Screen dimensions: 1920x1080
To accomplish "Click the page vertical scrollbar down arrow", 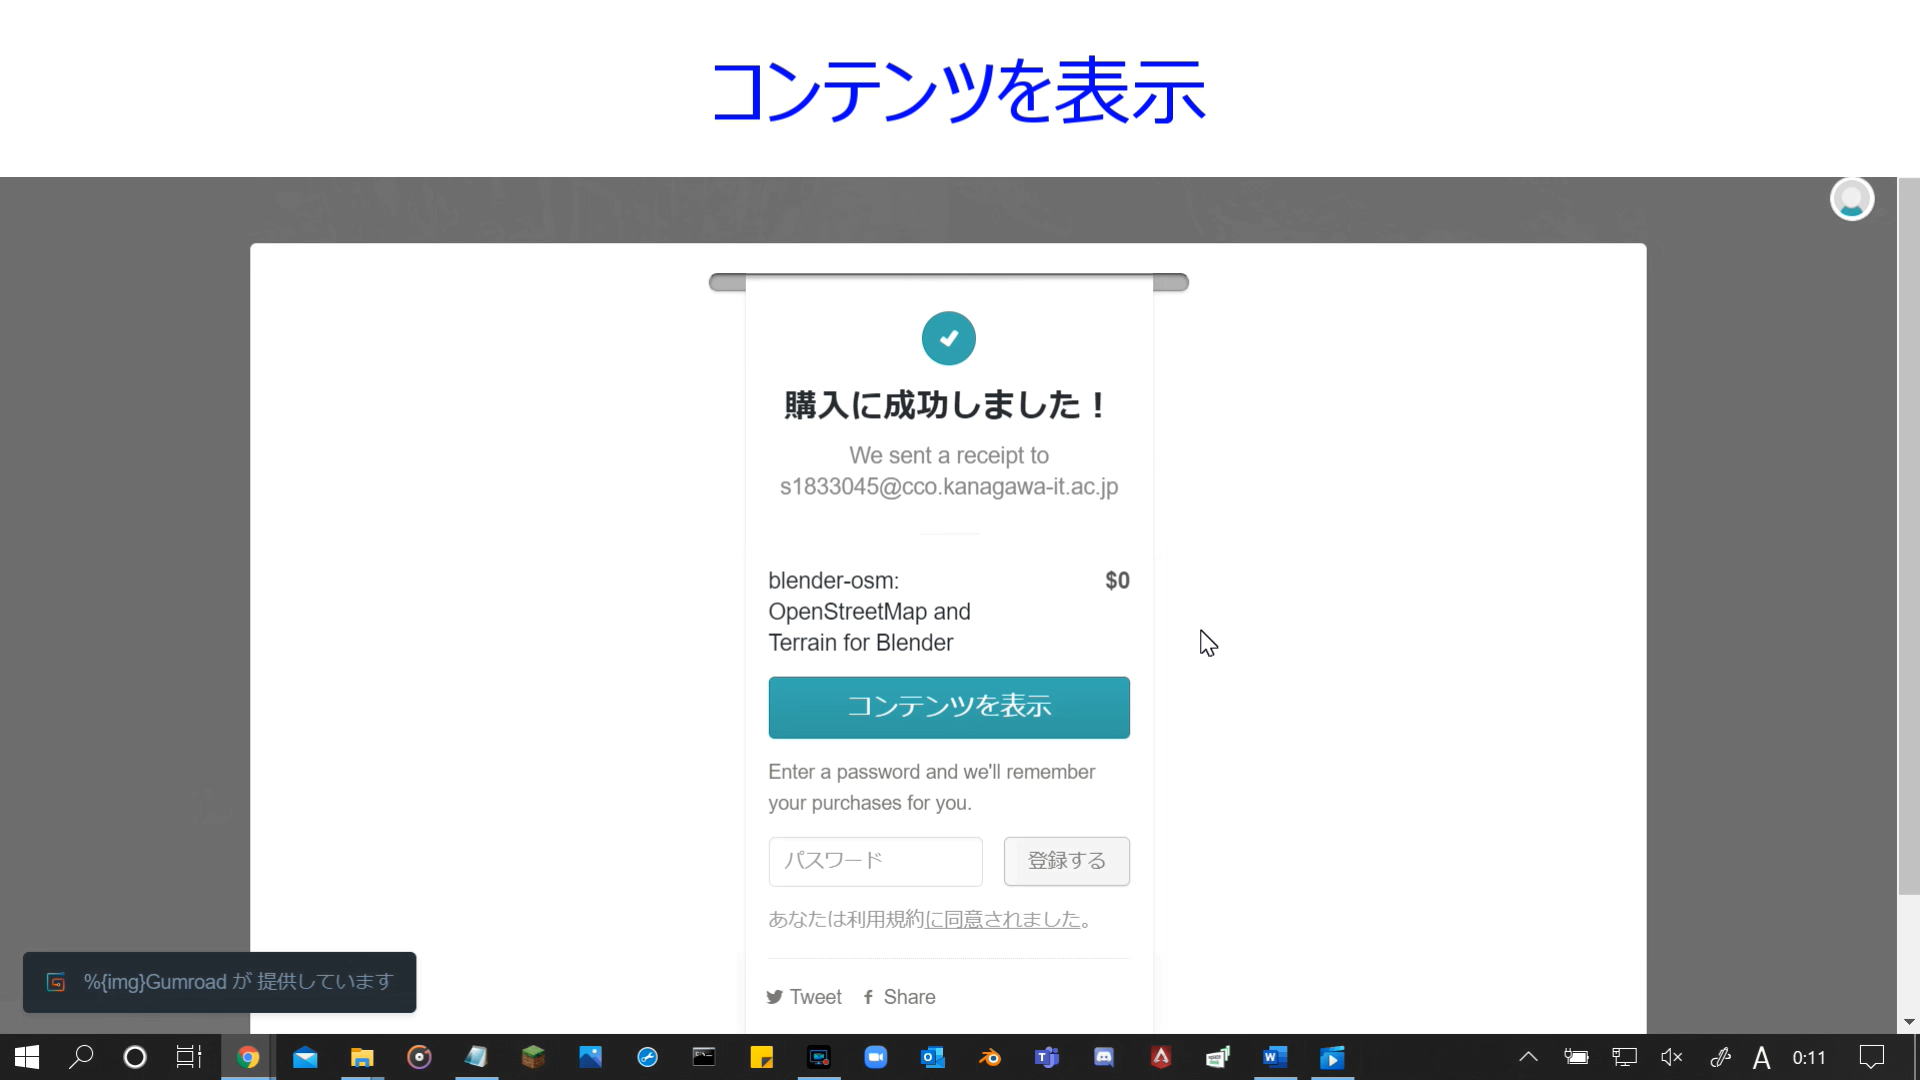I will click(x=1909, y=1022).
